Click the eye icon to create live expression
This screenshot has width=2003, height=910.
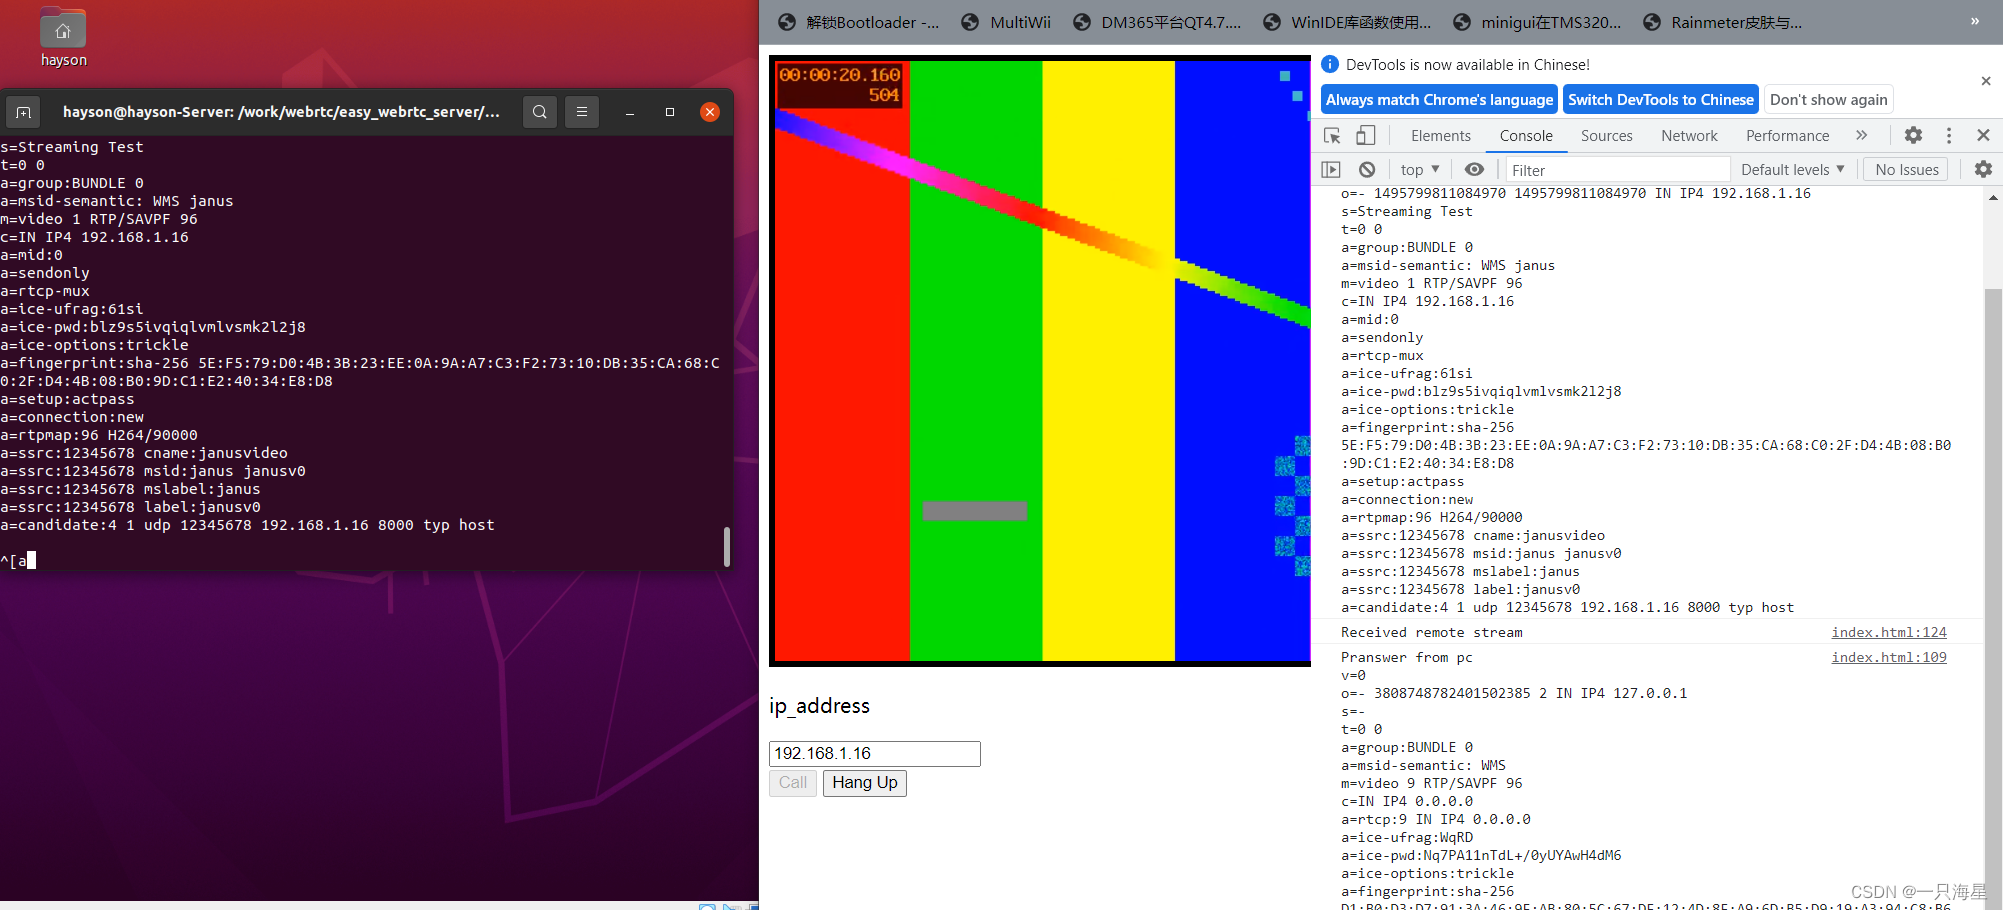pos(1474,169)
